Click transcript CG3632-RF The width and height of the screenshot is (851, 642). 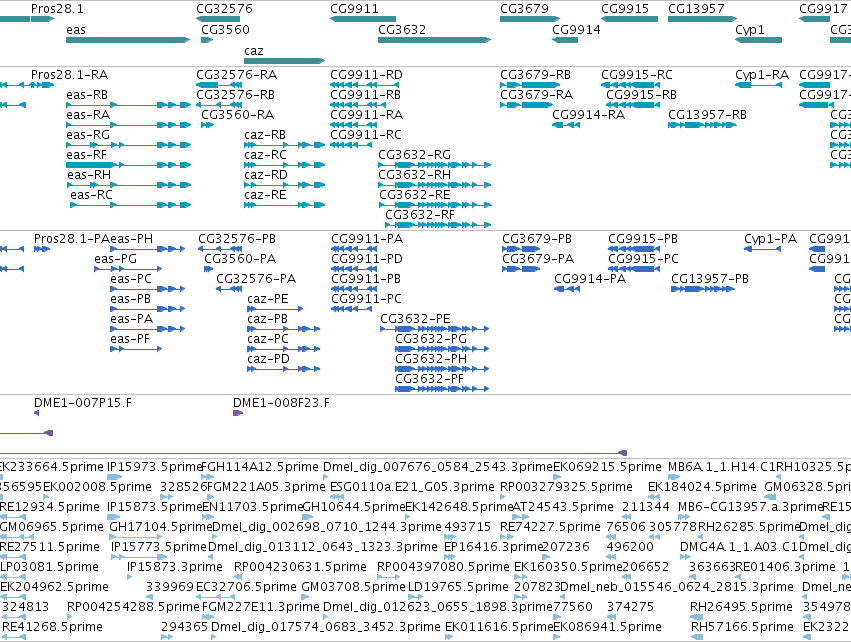coord(420,215)
